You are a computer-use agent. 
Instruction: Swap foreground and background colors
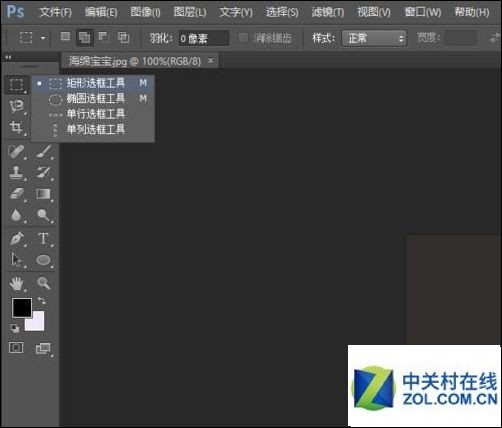[x=42, y=300]
